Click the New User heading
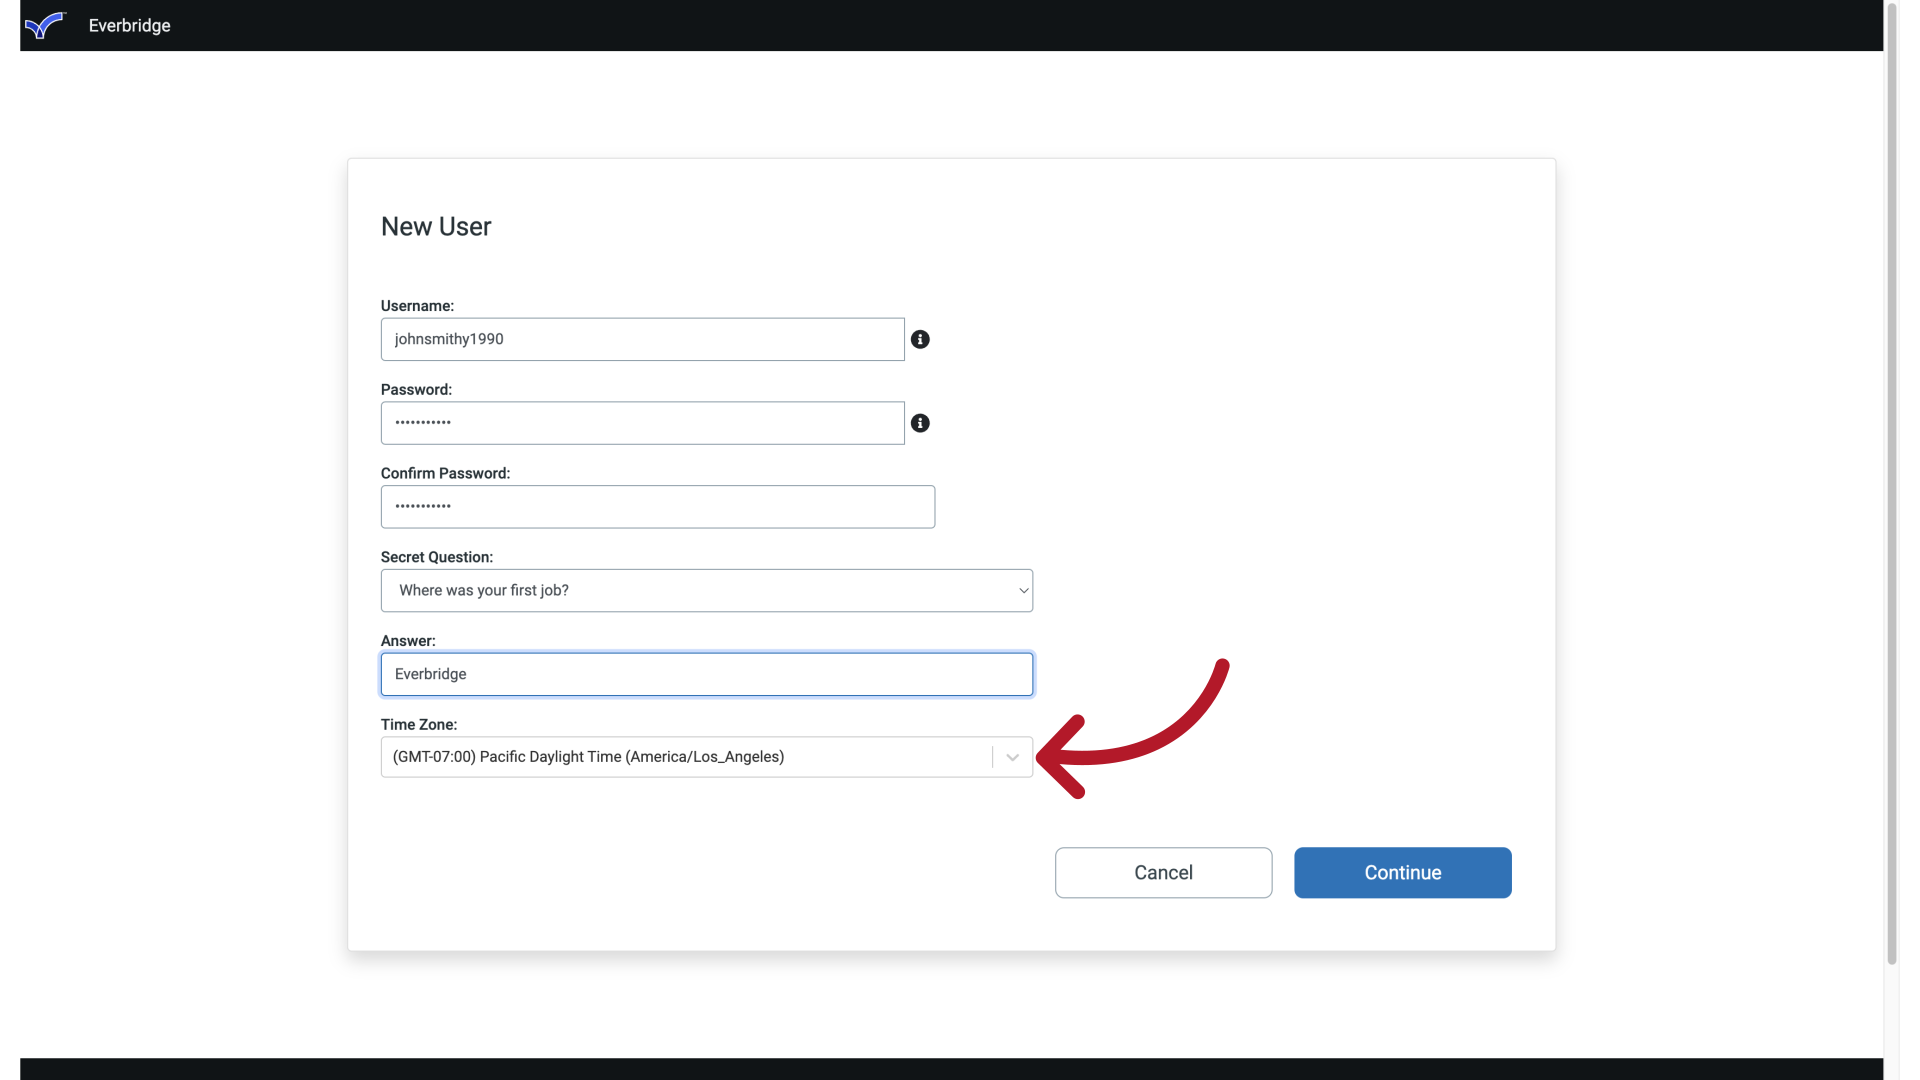The image size is (1920, 1080). click(x=435, y=226)
